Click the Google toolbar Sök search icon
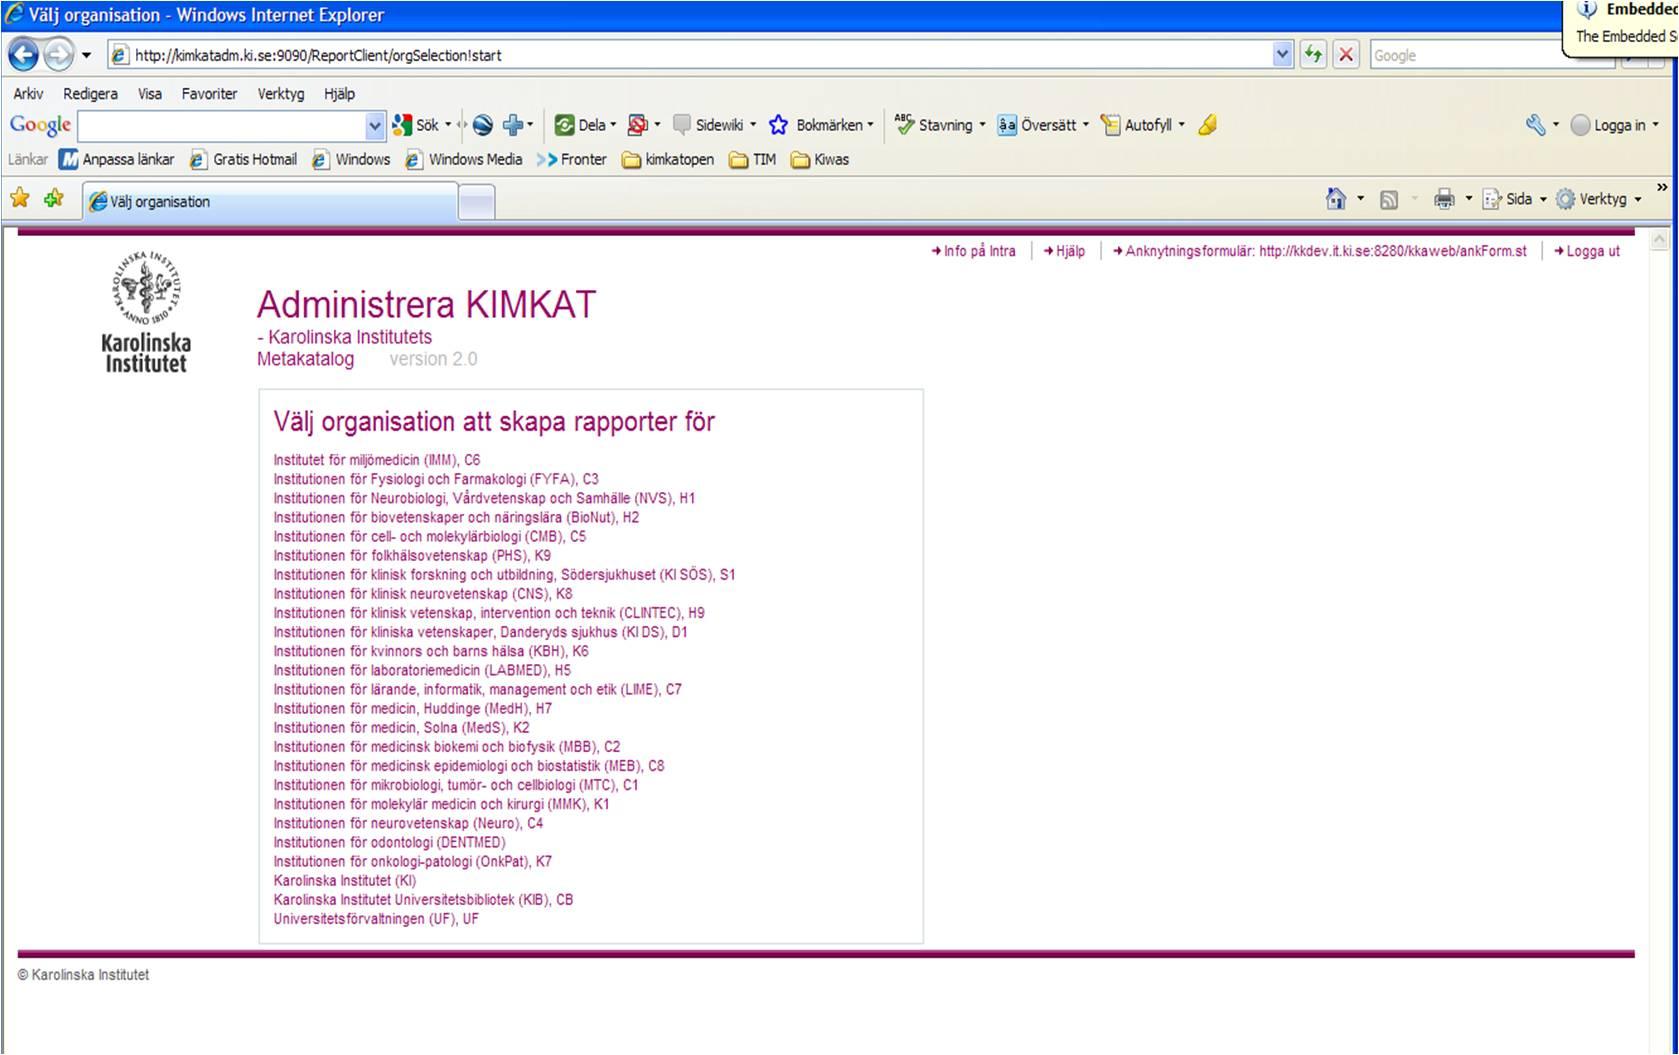This screenshot has height=1055, width=1679. [x=403, y=125]
